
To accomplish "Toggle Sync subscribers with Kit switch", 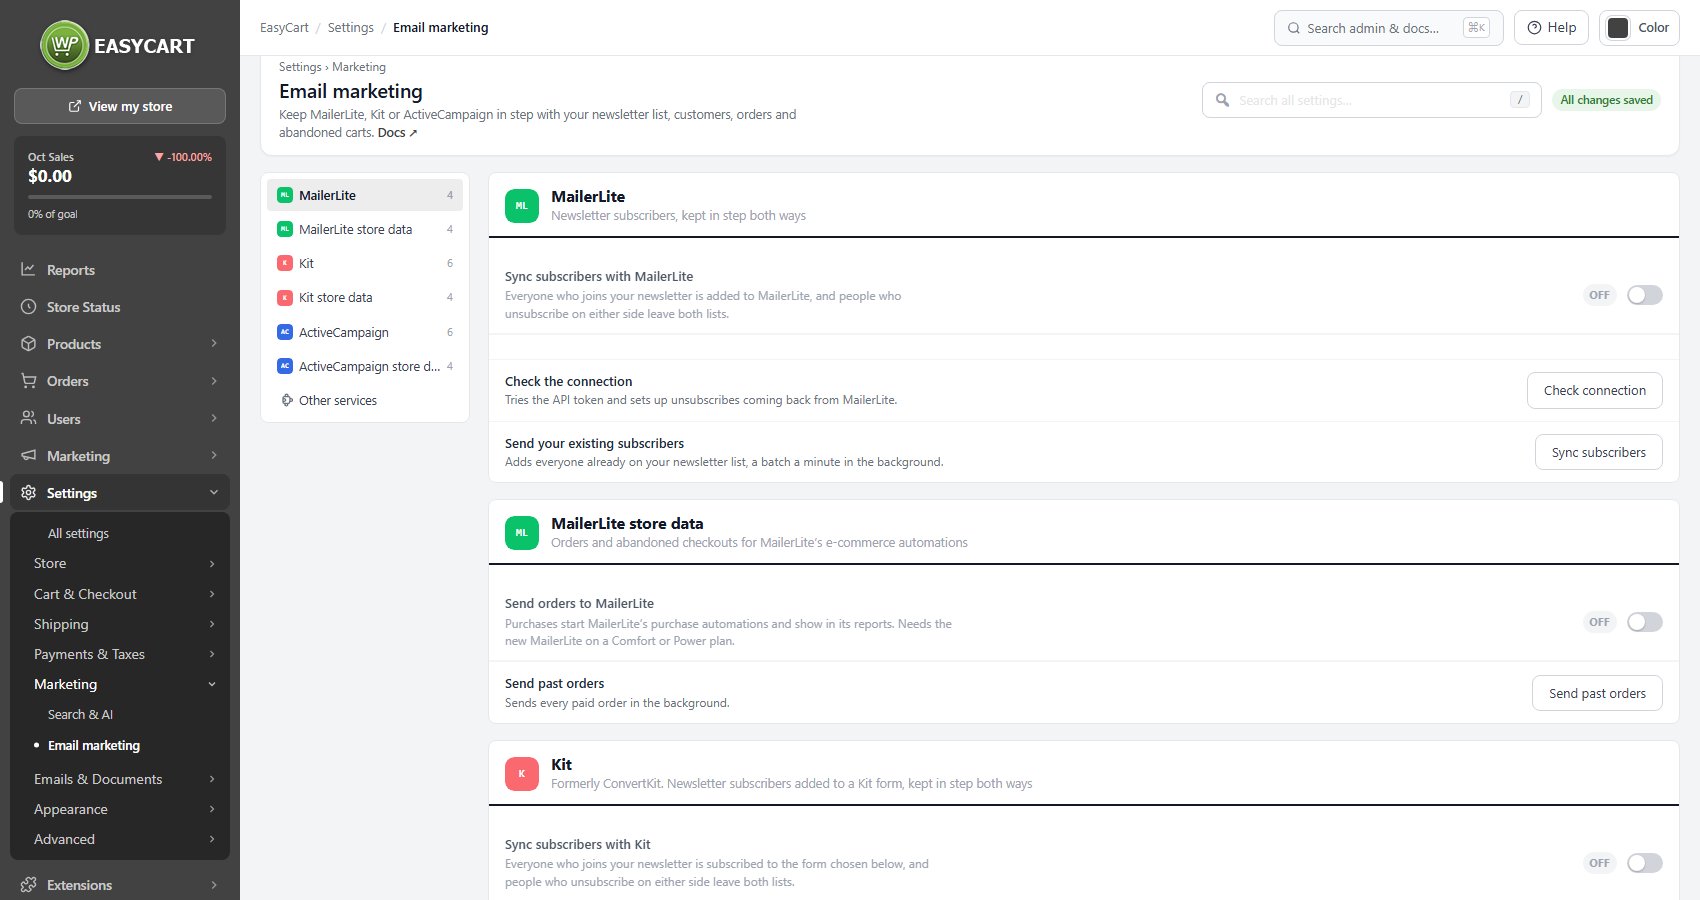I will 1644,863.
